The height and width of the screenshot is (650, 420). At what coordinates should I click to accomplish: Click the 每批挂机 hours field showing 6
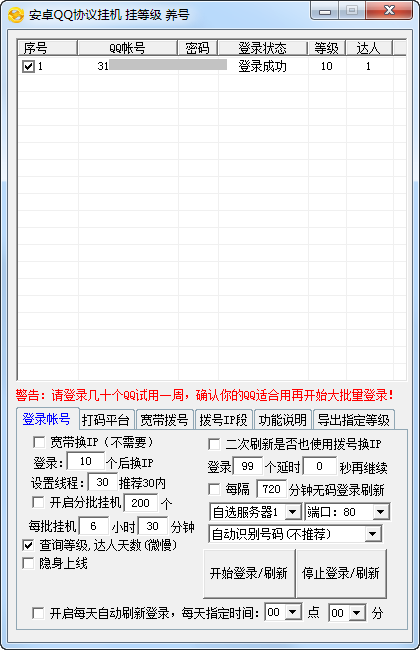click(94, 526)
